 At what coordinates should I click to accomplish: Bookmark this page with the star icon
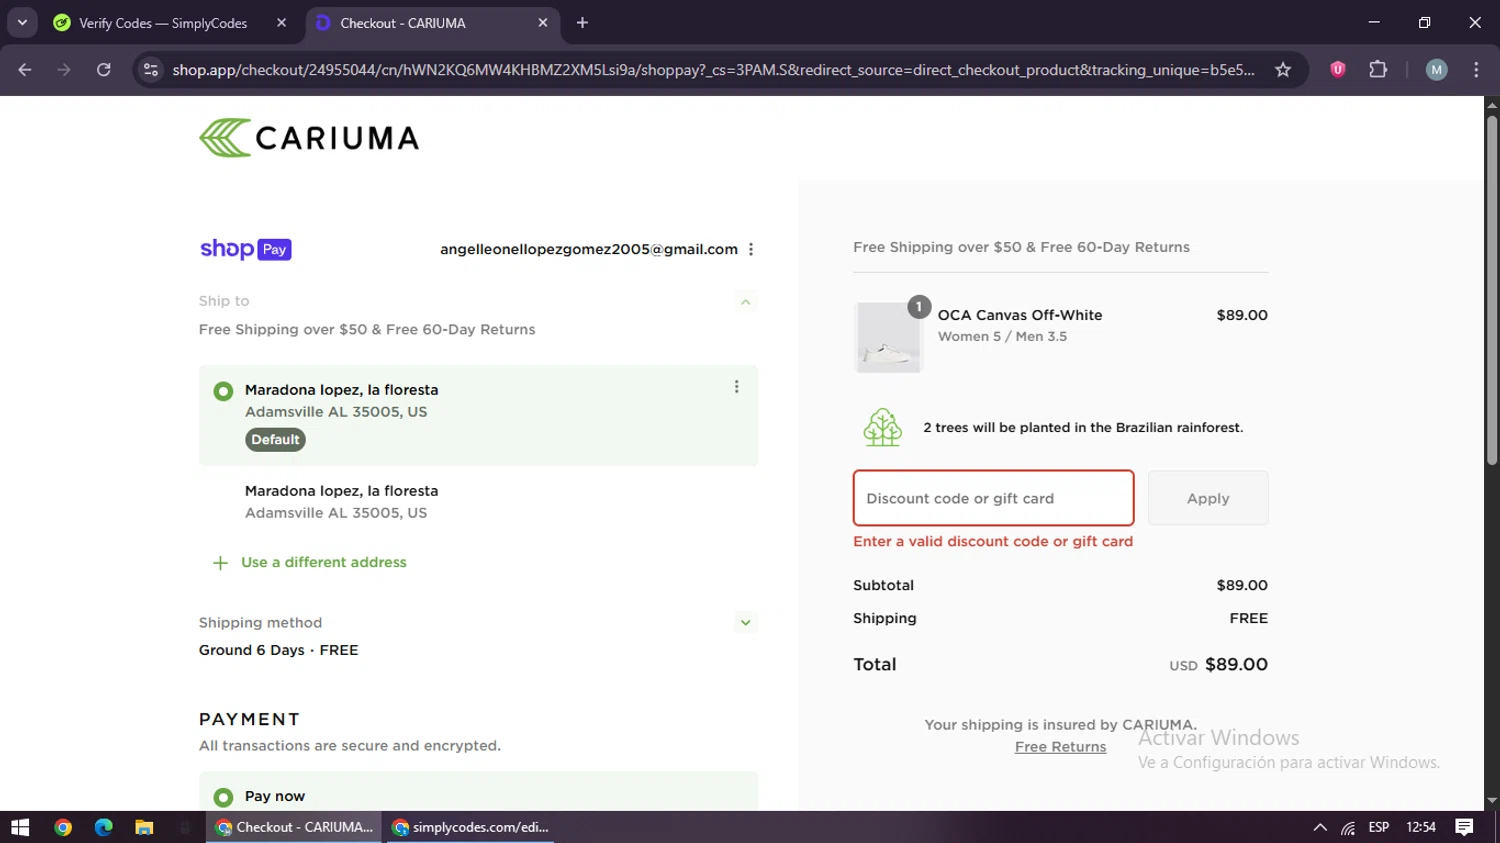[1283, 70]
